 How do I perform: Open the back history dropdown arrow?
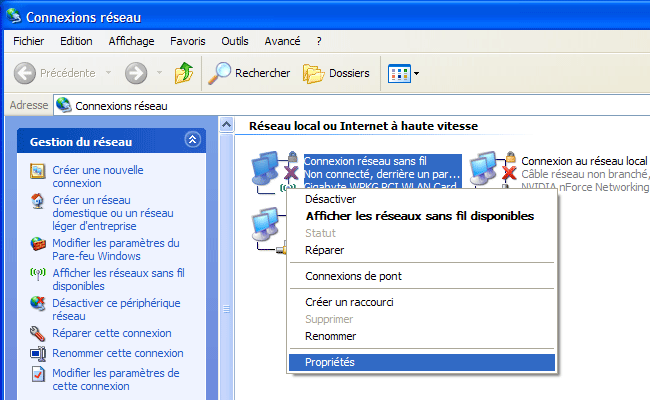(110, 73)
